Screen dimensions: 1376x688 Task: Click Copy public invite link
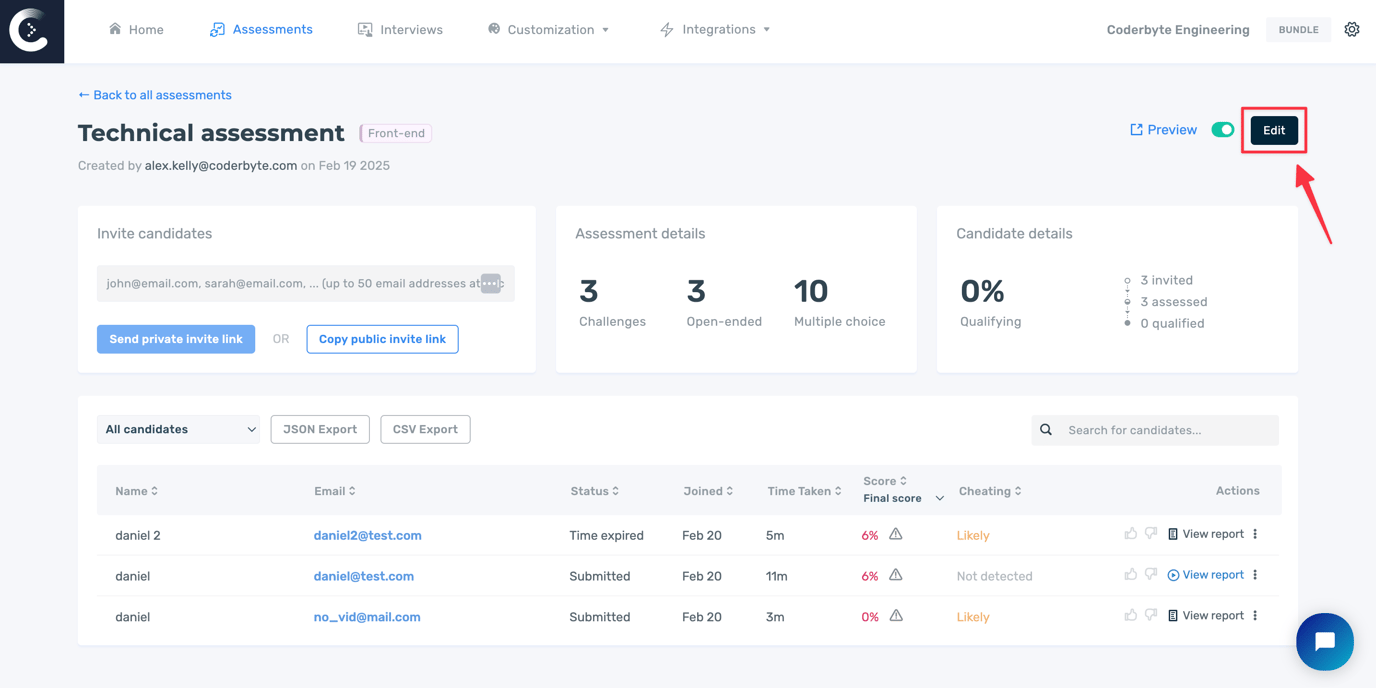(382, 339)
